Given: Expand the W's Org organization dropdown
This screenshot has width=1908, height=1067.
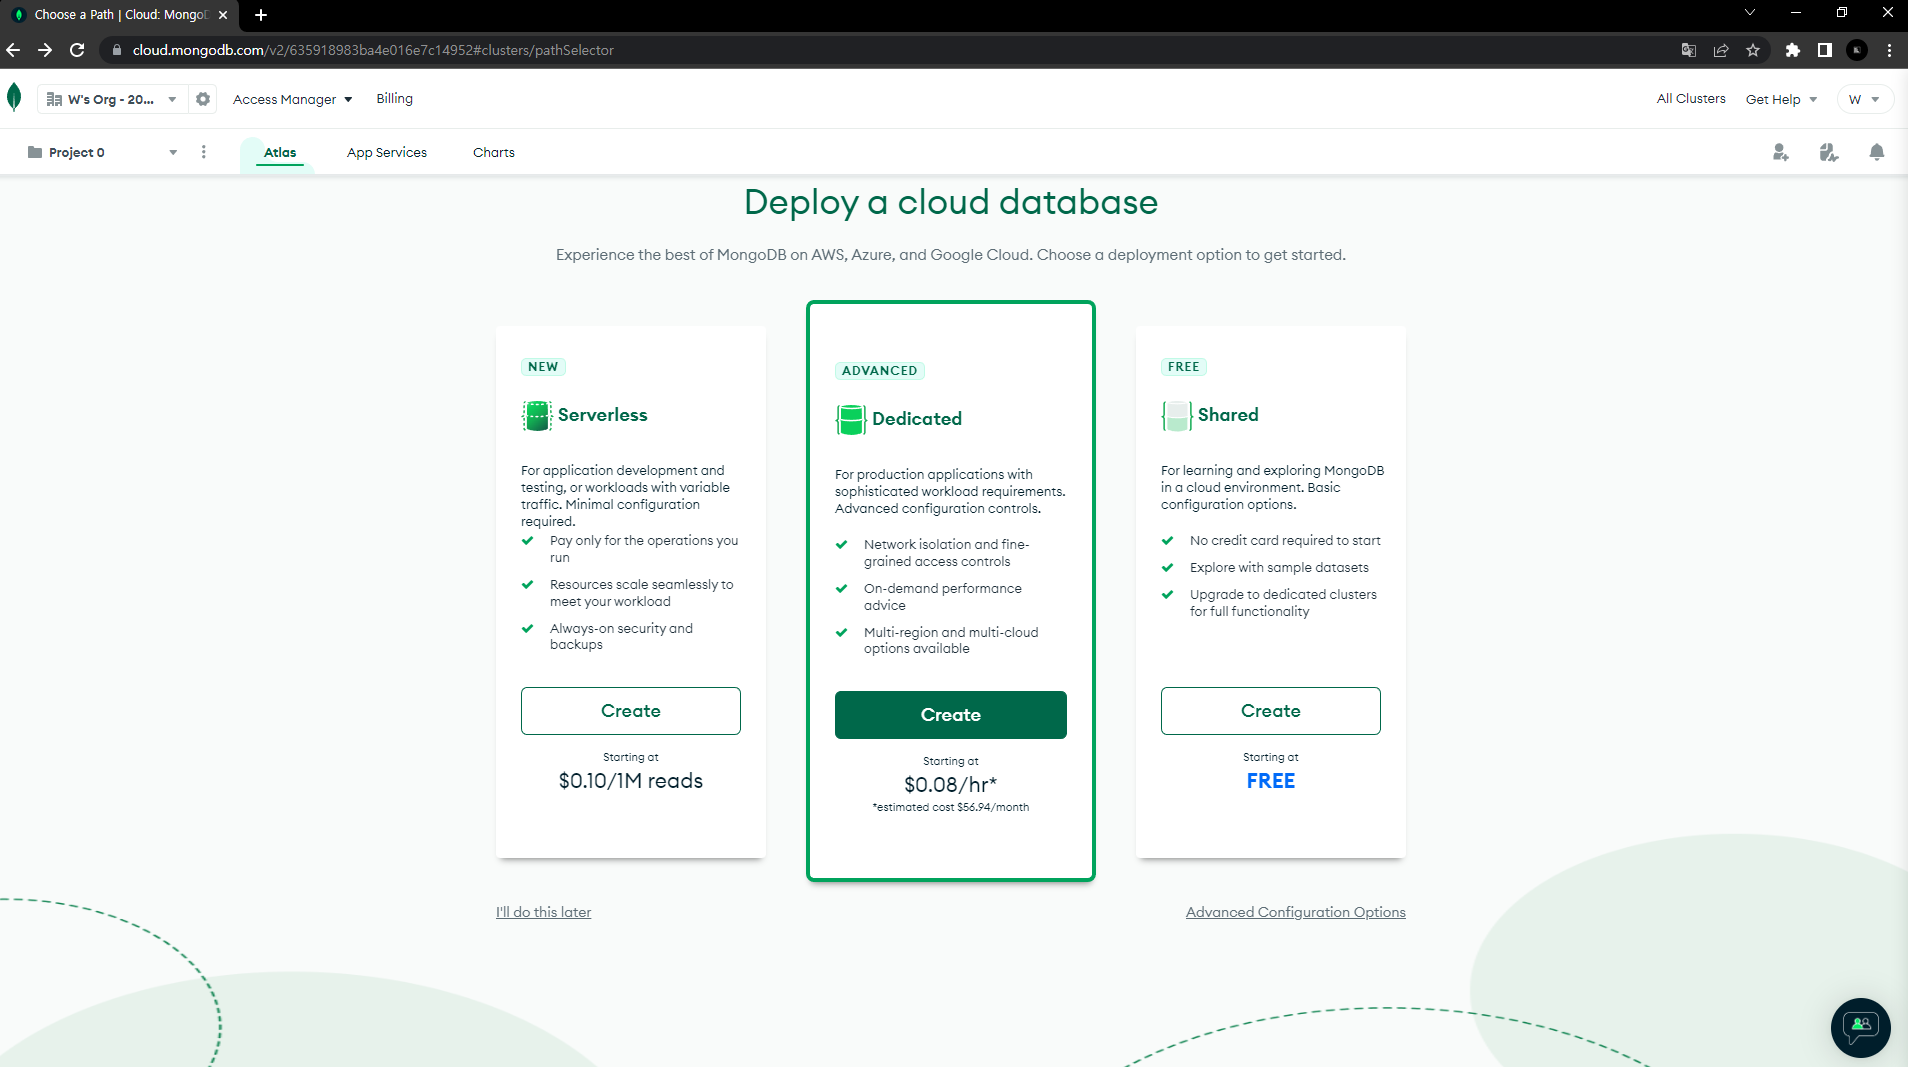Looking at the screenshot, I should 112,99.
